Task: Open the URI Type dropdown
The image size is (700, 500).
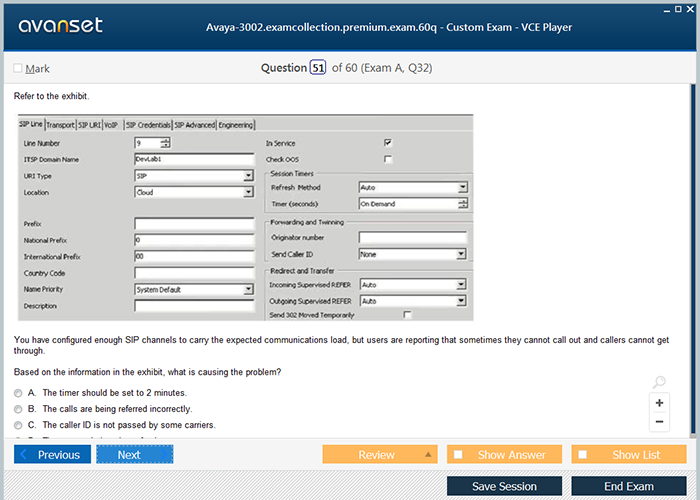Action: click(249, 176)
